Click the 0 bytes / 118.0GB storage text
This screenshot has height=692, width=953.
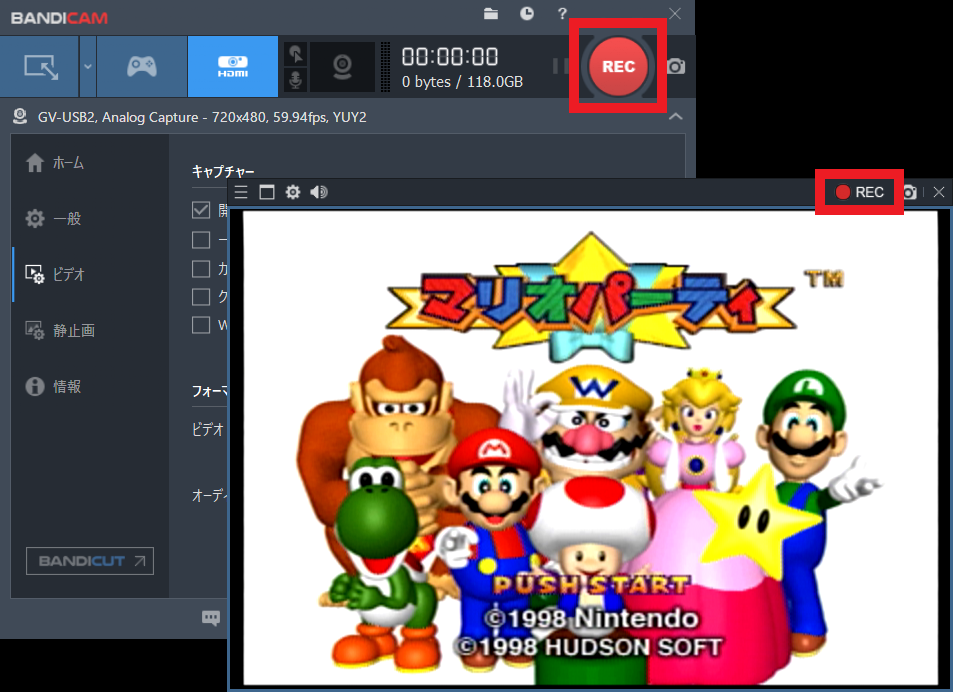pos(462,82)
